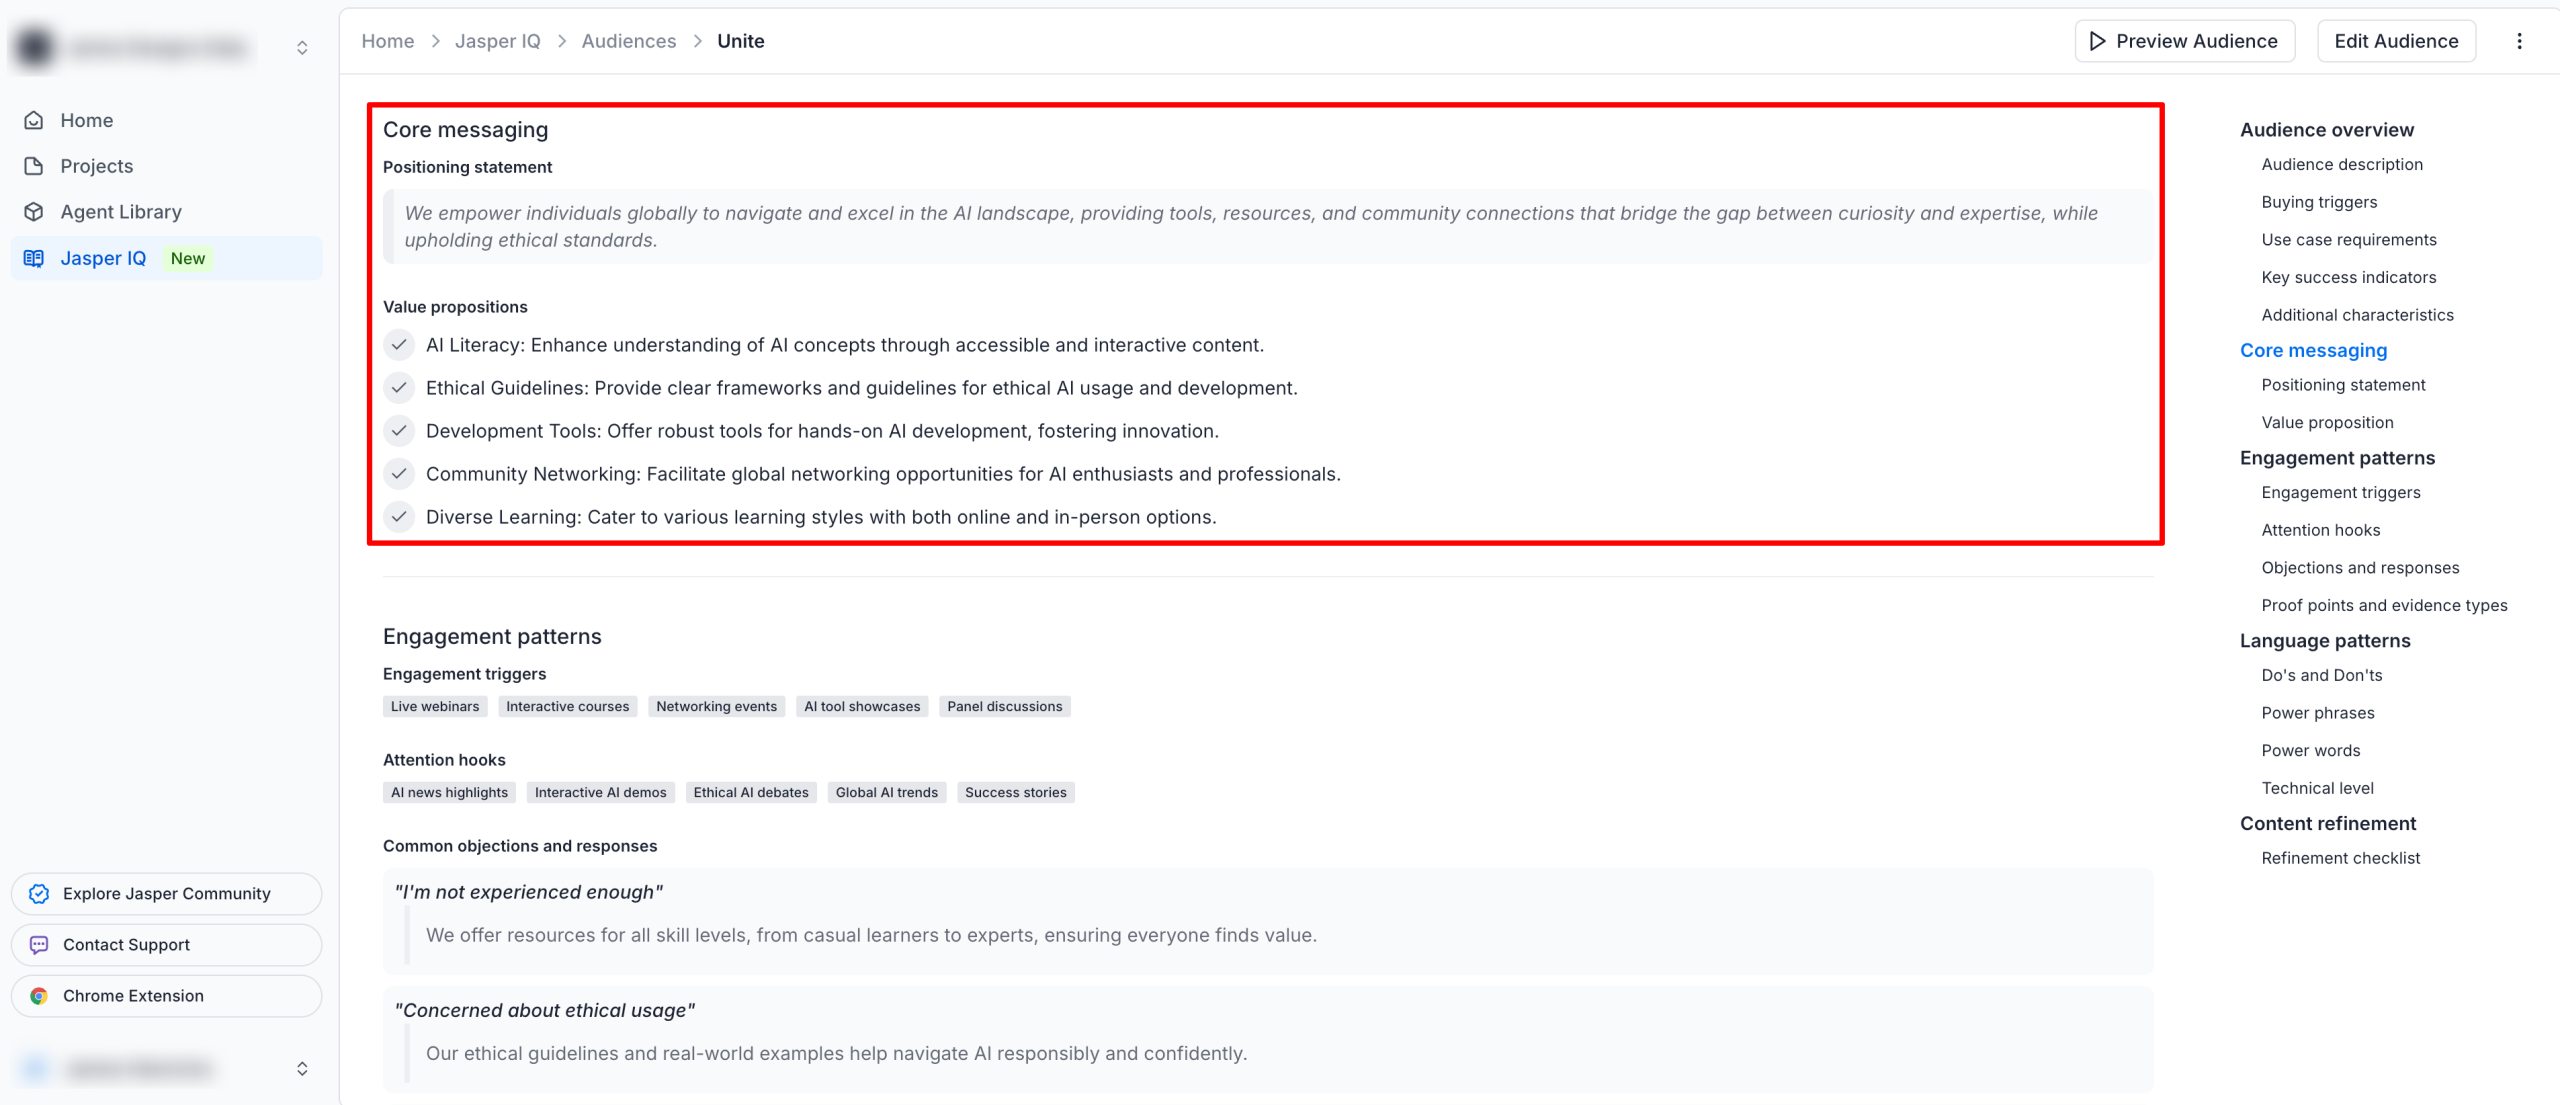
Task: Toggle the Ethical Guidelines checkmark
Action: pos(399,388)
